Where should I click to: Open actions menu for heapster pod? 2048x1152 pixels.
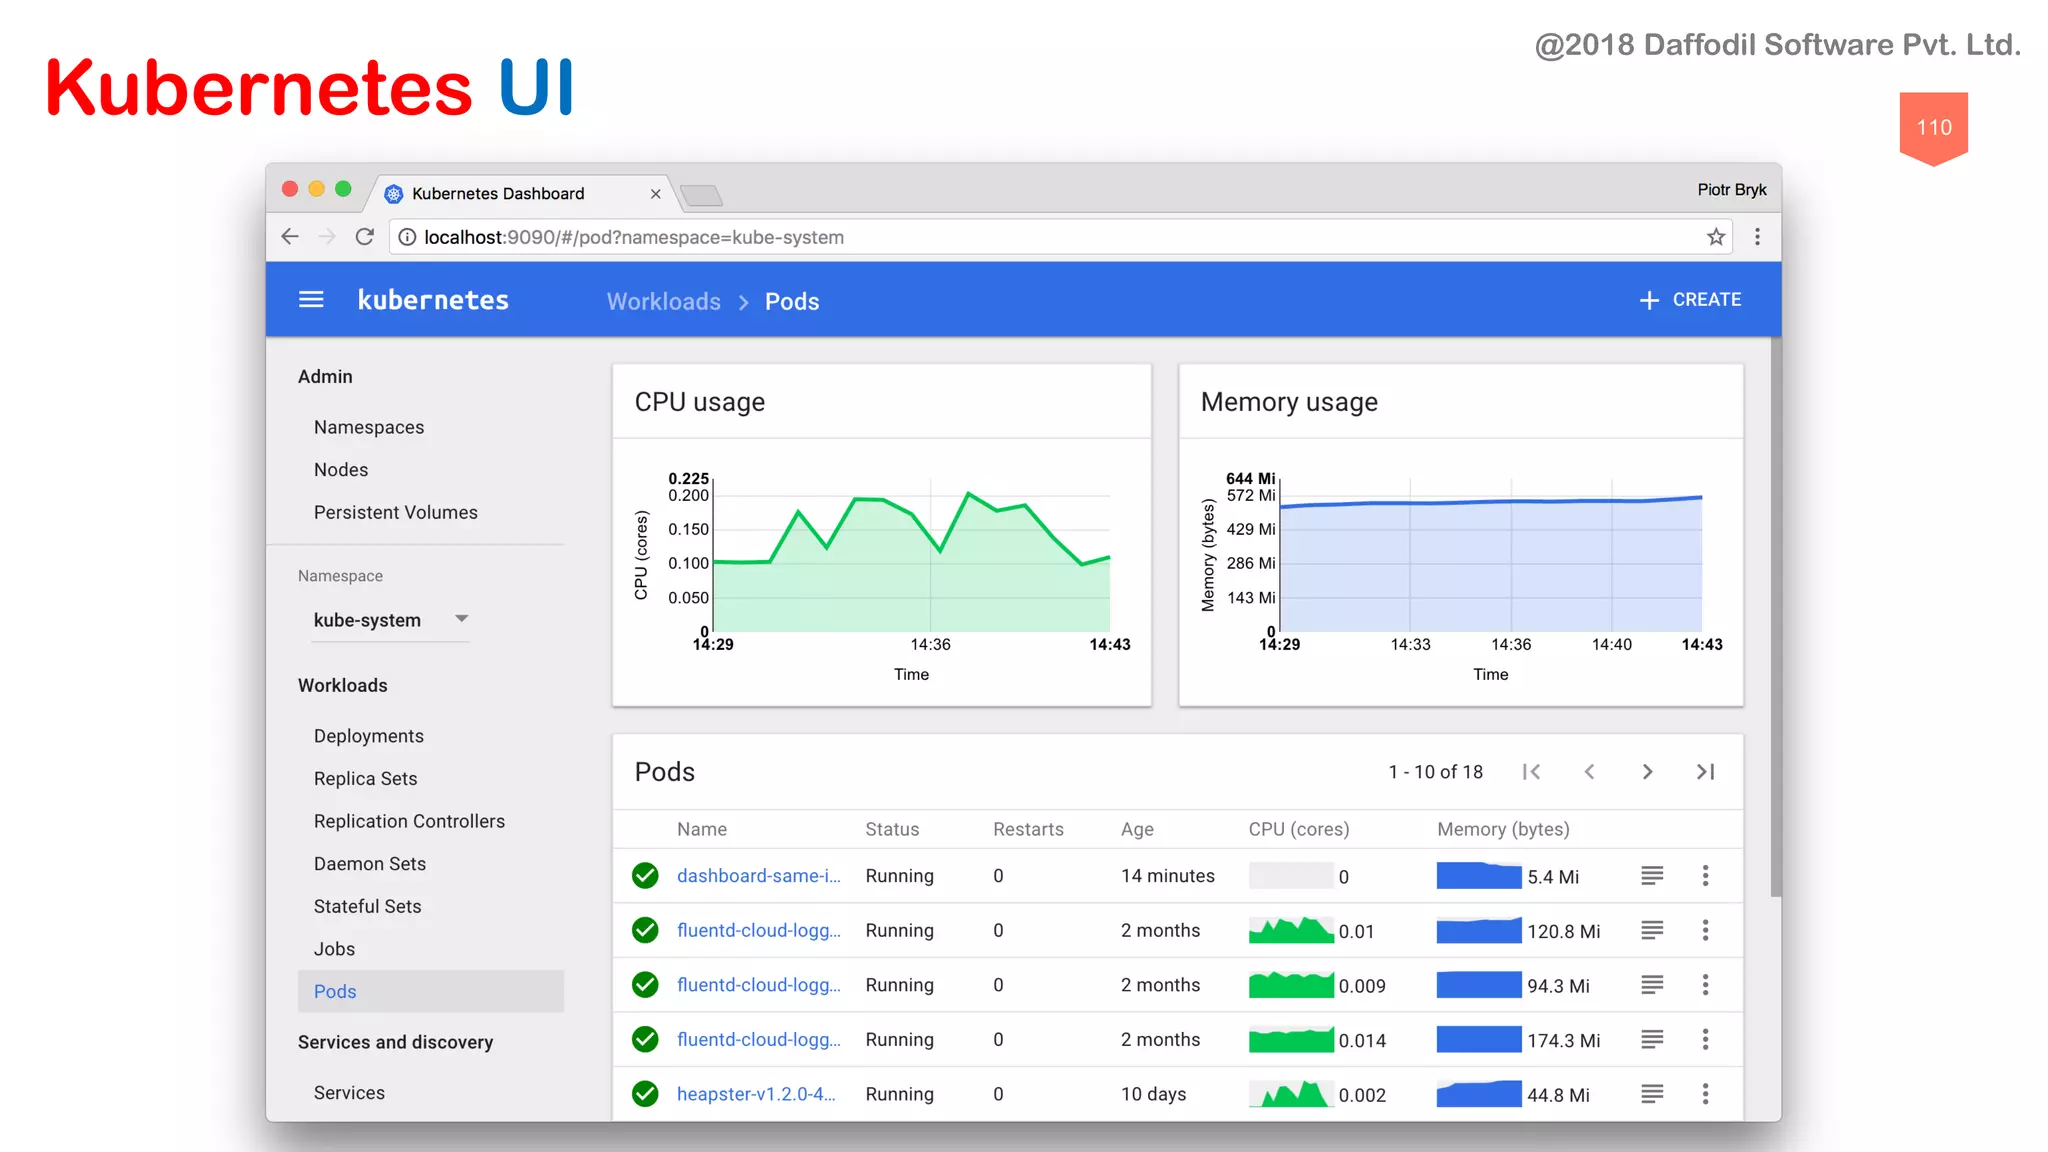(1706, 1094)
